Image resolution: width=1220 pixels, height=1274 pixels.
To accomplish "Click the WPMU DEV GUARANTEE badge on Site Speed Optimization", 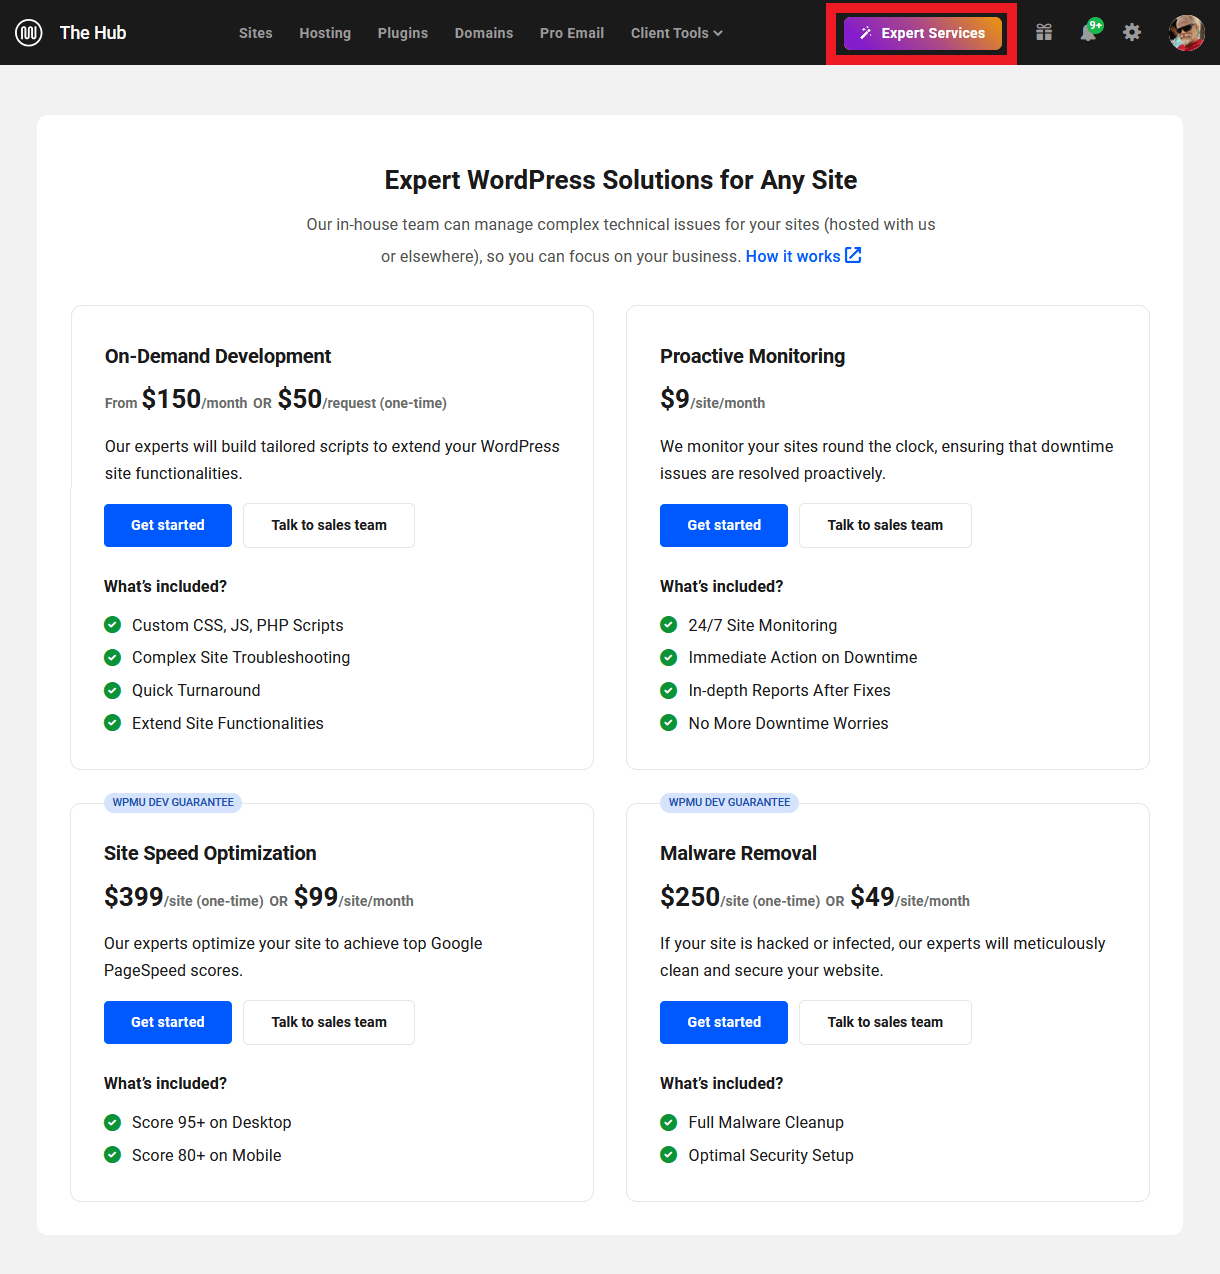I will coord(172,802).
